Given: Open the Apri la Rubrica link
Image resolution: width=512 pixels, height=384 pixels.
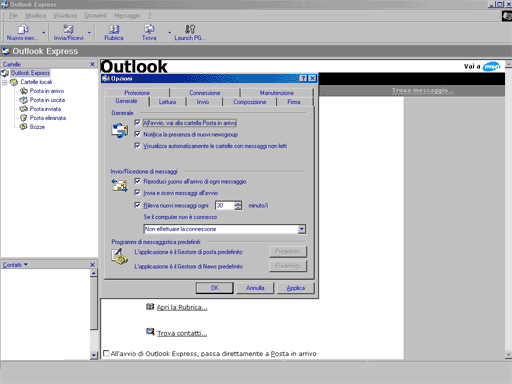Looking at the screenshot, I should pyautogui.click(x=182, y=307).
